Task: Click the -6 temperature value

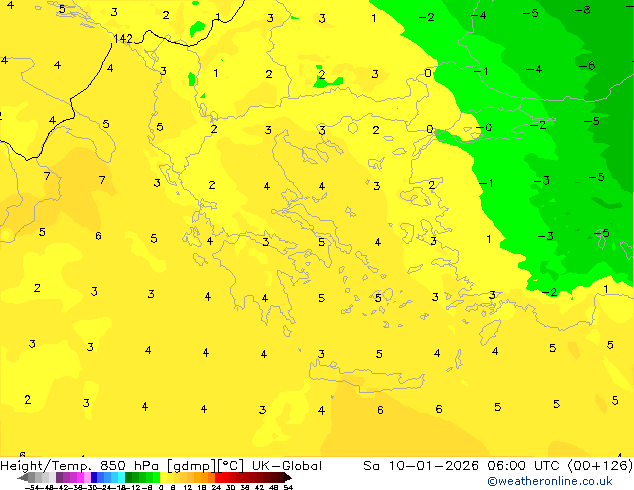Action: [x=587, y=65]
